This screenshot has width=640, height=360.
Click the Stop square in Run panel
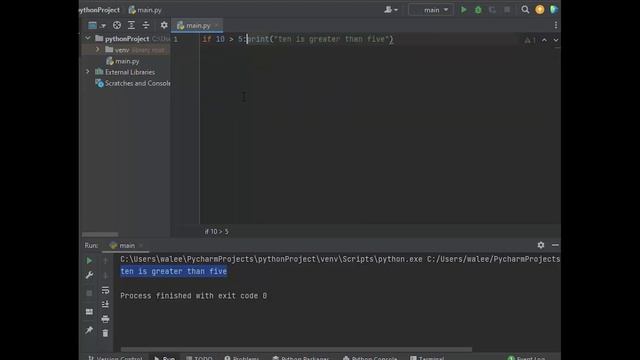(89, 293)
